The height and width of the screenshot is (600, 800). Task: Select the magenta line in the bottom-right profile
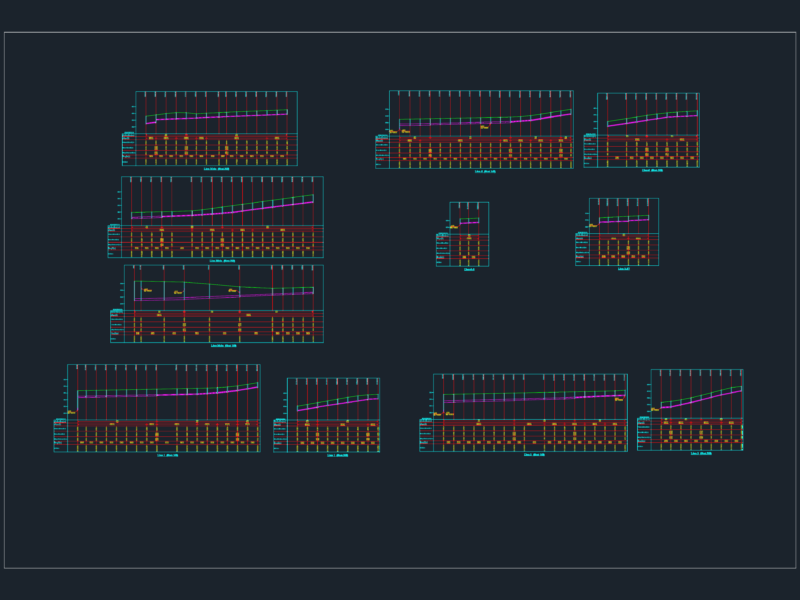[x=701, y=399]
